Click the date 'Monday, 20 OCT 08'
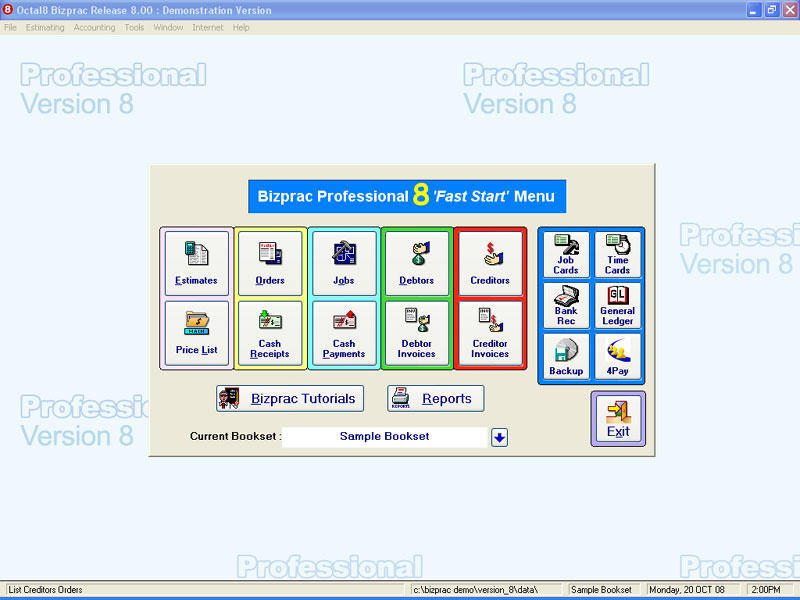800x600 pixels. pos(687,590)
